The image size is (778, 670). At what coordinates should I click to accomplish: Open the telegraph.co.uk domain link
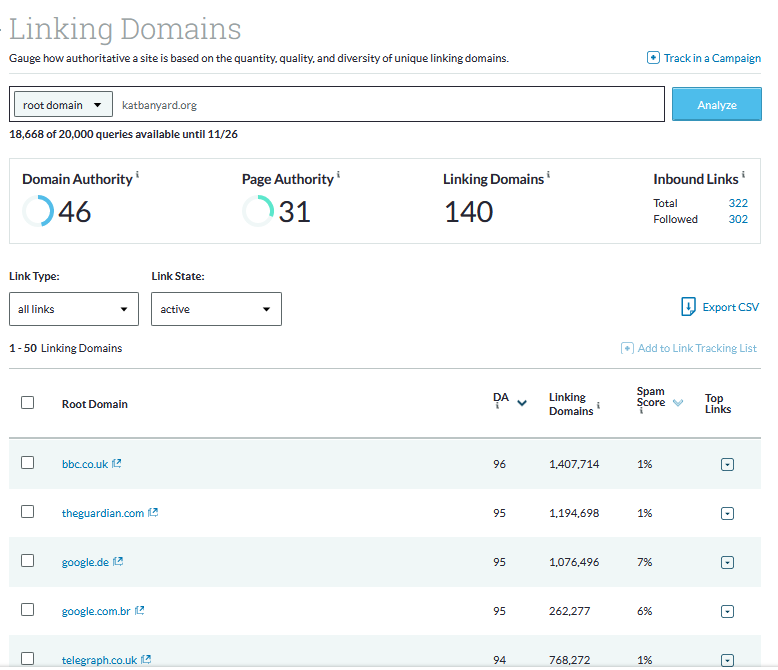(99, 660)
